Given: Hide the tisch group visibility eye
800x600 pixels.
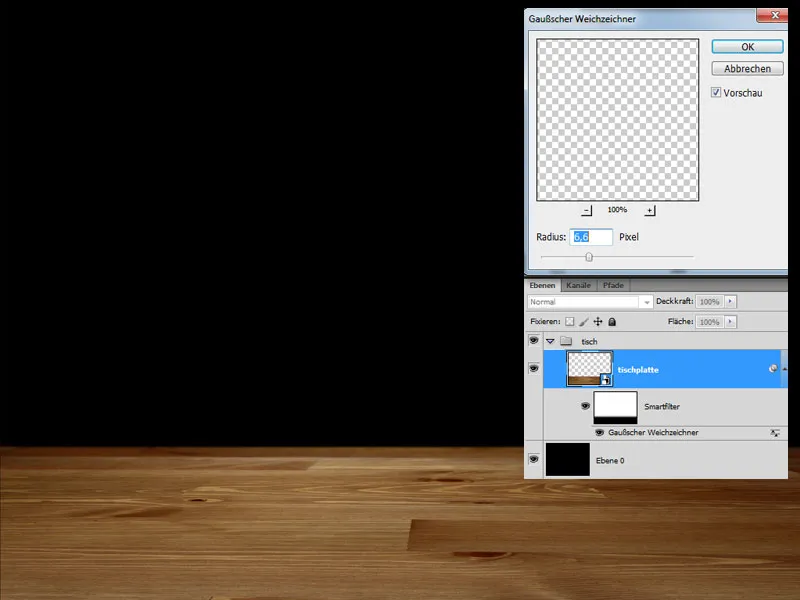Looking at the screenshot, I should [x=534, y=340].
